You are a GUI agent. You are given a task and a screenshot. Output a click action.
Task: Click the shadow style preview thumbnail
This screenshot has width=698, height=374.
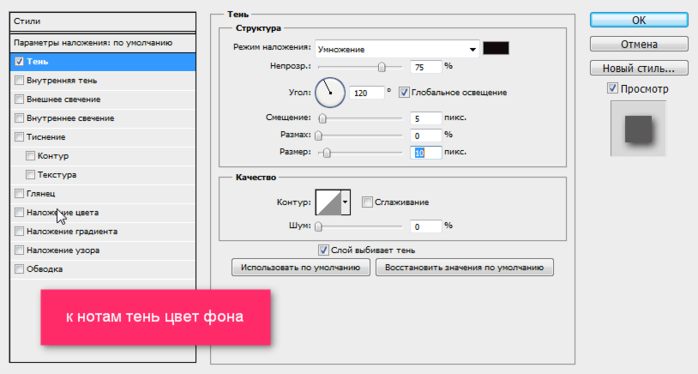click(638, 128)
